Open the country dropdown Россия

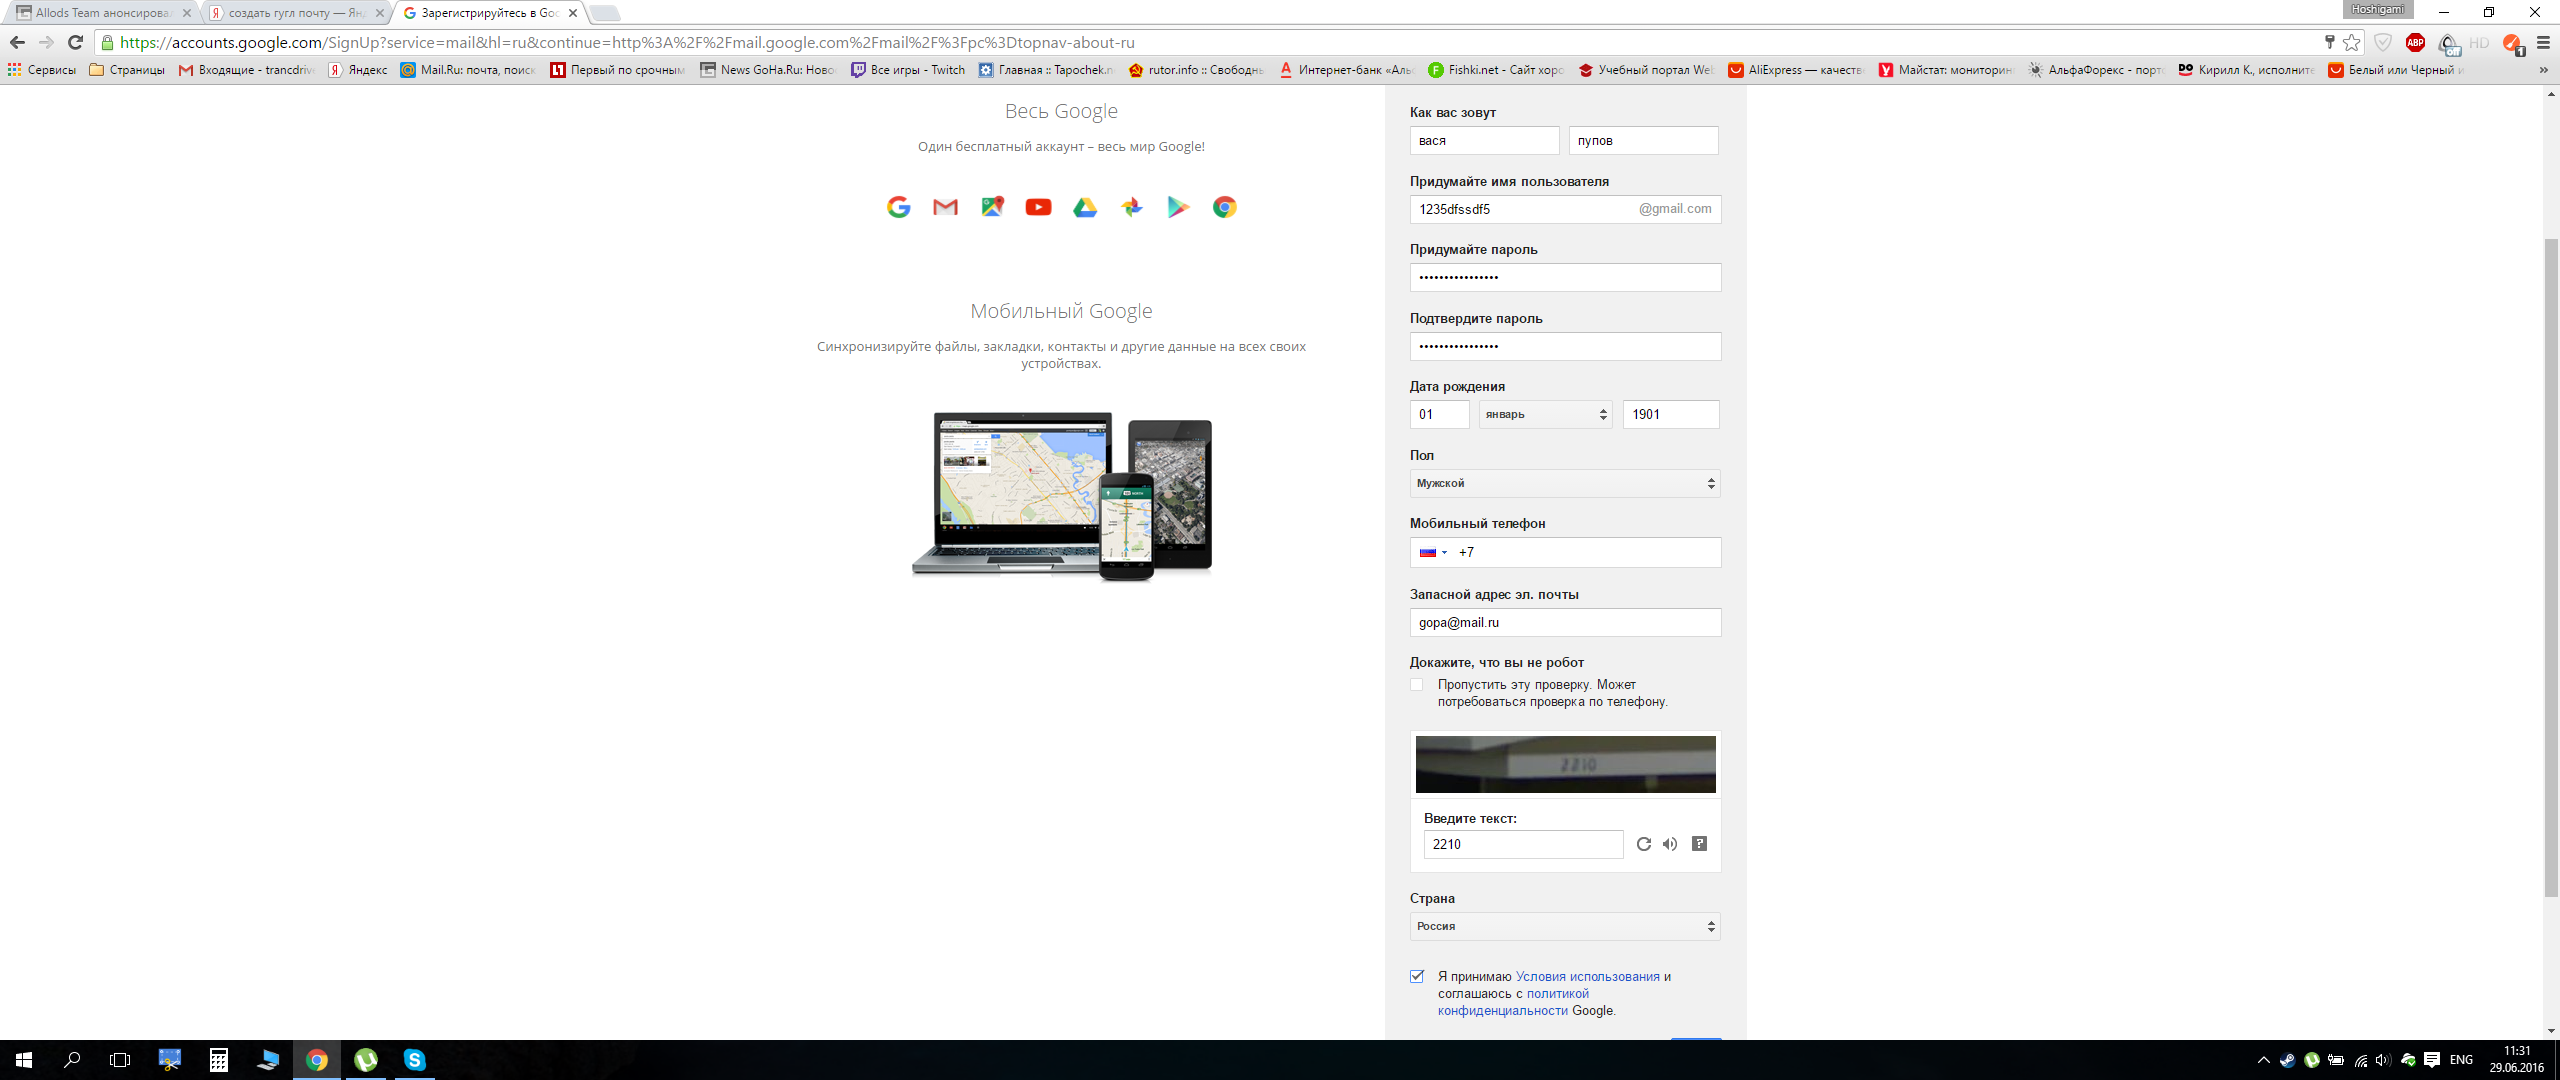(1565, 926)
